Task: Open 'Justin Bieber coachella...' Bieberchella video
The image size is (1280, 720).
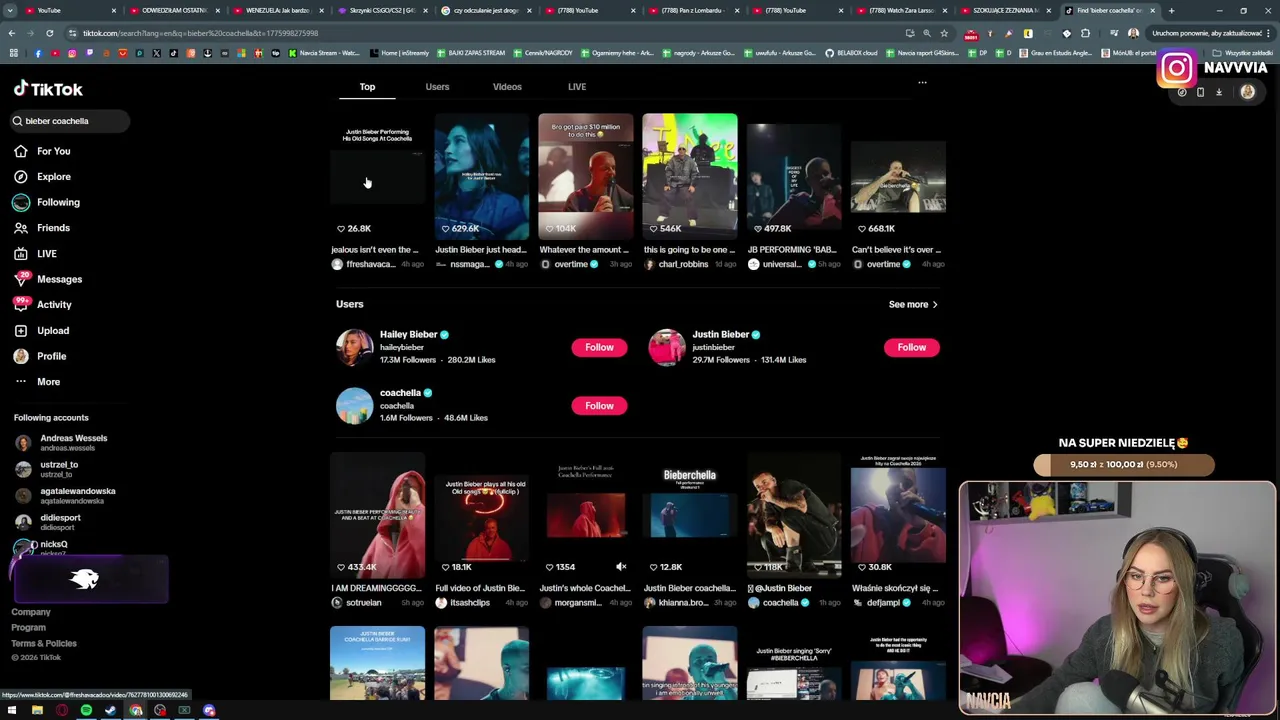Action: [x=689, y=515]
